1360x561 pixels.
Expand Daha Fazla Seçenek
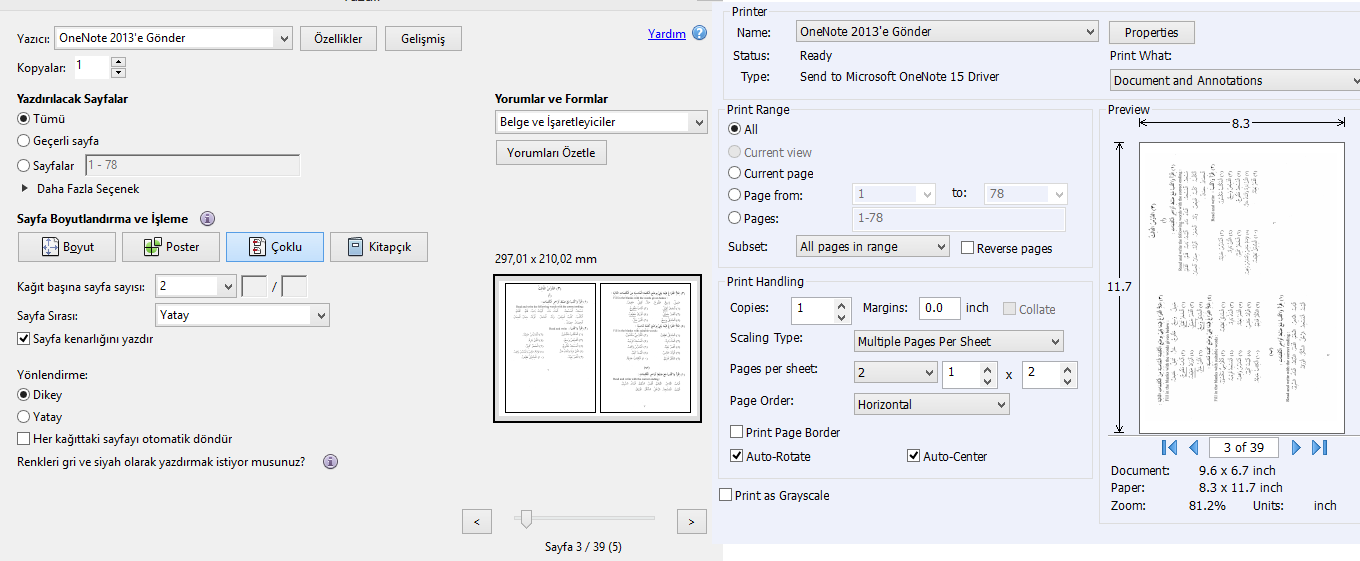coord(80,189)
